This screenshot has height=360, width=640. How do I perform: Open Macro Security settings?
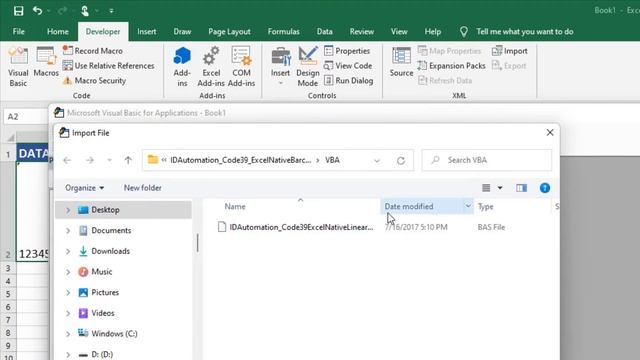tap(95, 80)
